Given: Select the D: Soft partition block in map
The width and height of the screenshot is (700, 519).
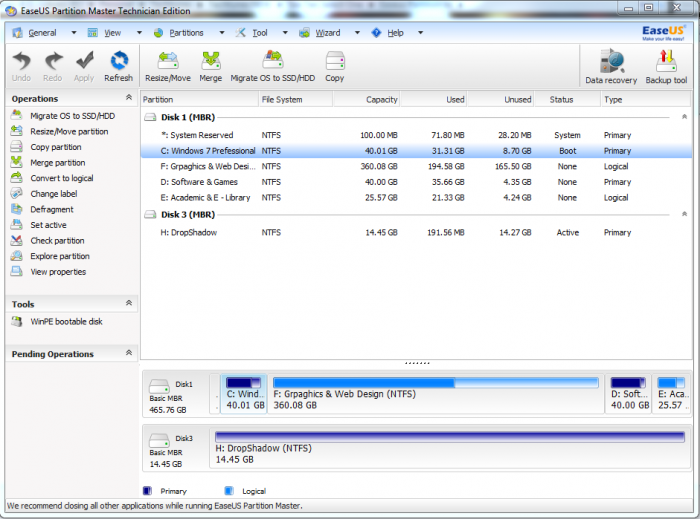Looking at the screenshot, I should (x=629, y=394).
